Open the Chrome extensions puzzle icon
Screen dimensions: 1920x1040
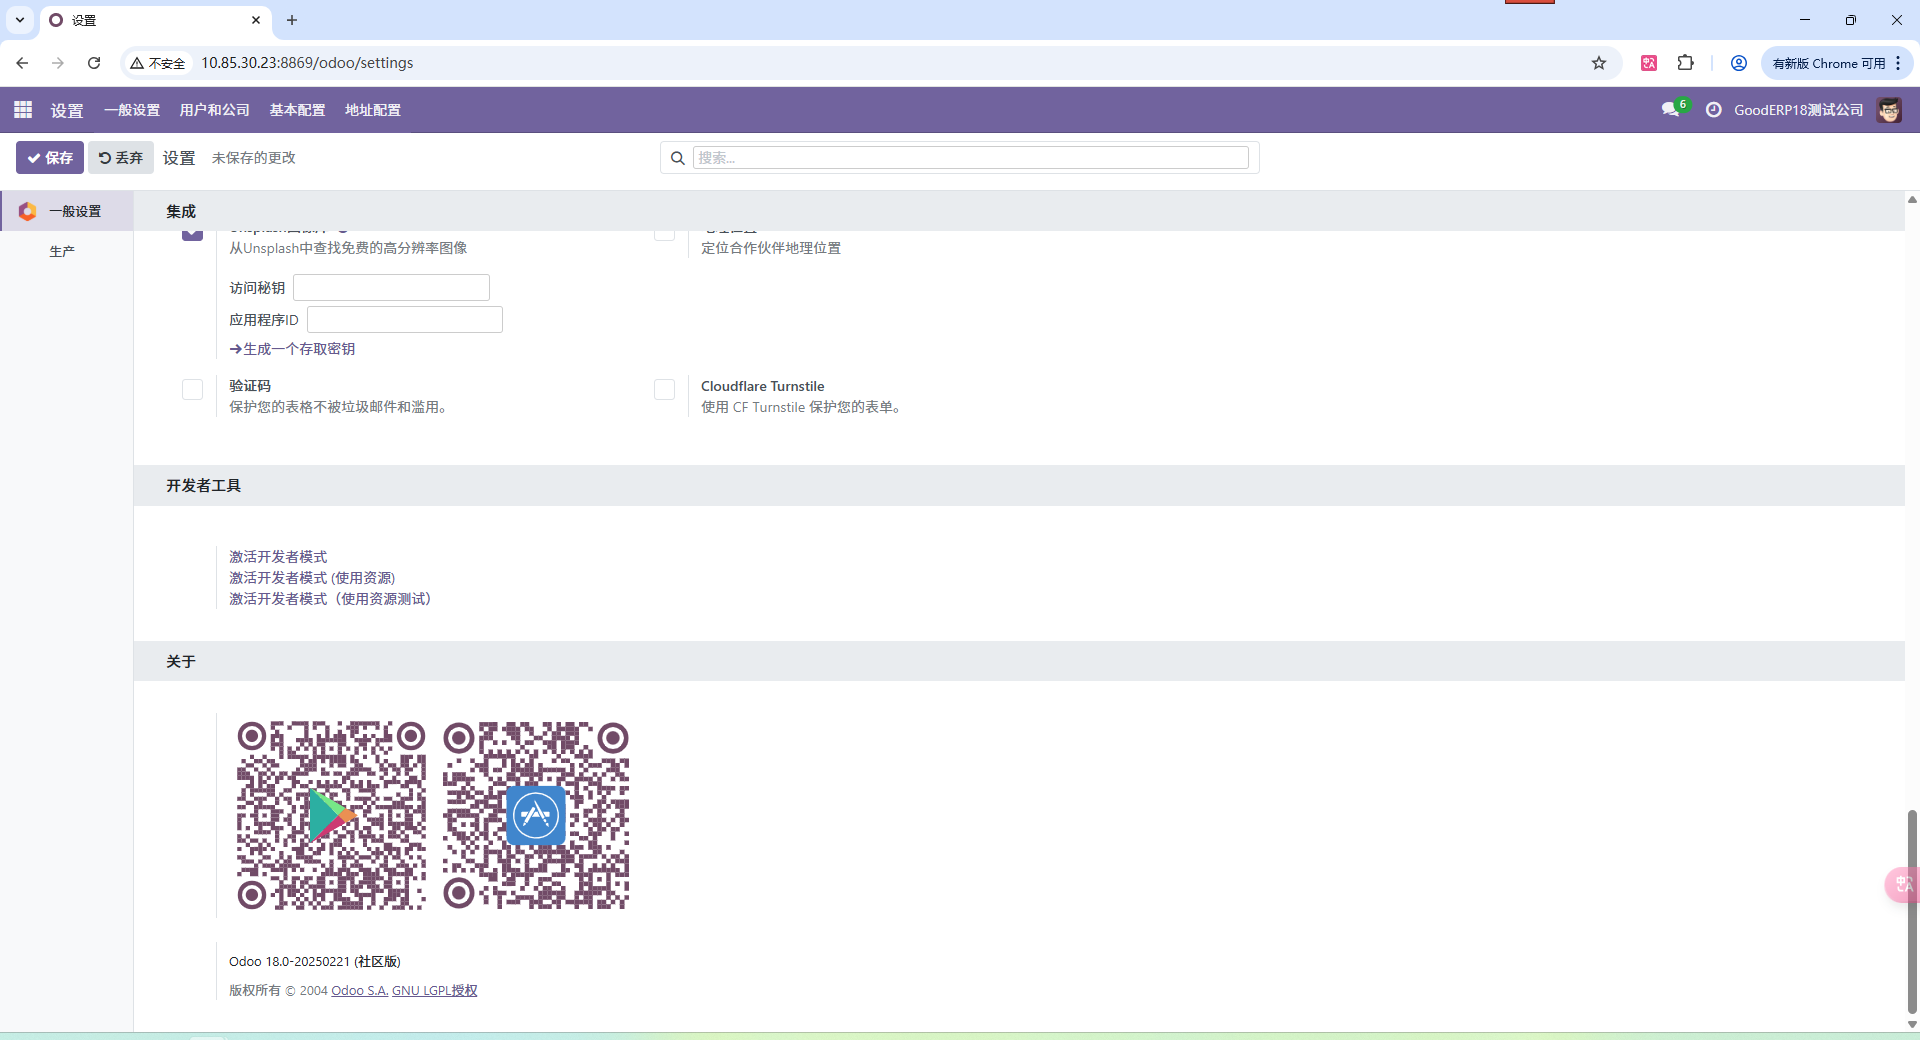tap(1686, 63)
